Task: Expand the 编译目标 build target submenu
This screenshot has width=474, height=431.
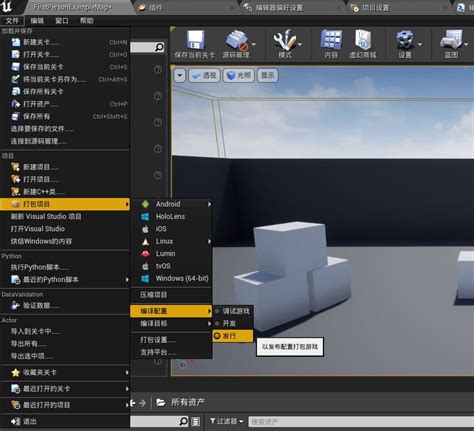Action: (171, 323)
